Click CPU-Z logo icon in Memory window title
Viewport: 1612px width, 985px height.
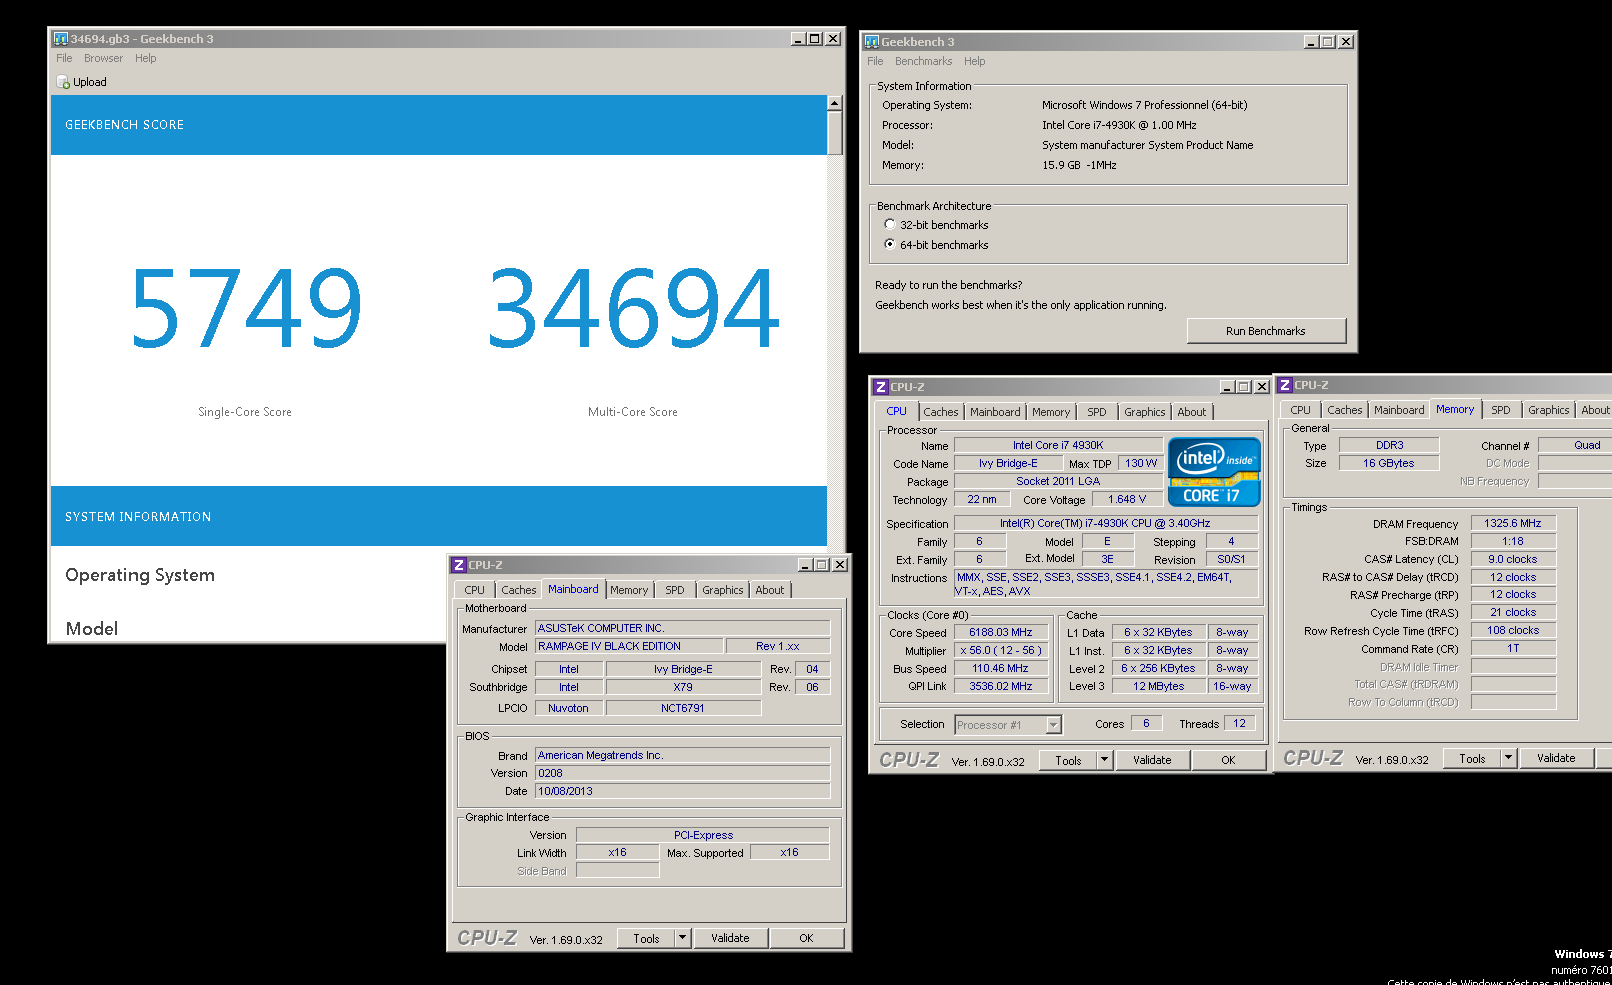pyautogui.click(x=1285, y=385)
